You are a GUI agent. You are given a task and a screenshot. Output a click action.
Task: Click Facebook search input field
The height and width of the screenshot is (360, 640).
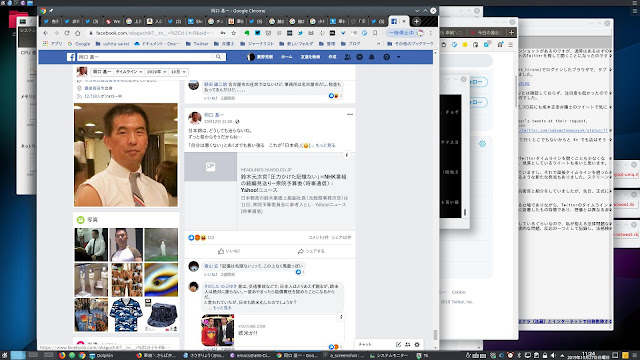point(146,57)
